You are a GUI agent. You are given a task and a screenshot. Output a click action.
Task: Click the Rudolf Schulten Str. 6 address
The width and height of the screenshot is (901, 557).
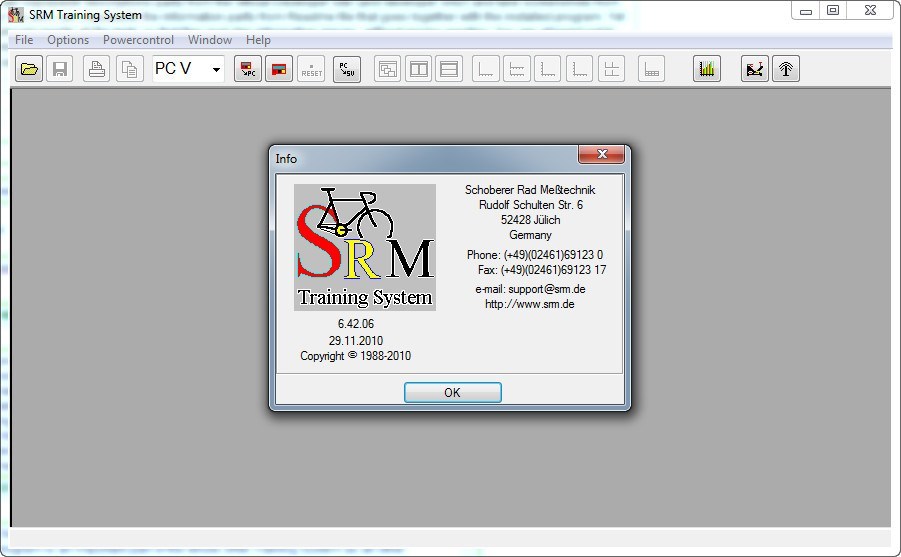point(530,205)
